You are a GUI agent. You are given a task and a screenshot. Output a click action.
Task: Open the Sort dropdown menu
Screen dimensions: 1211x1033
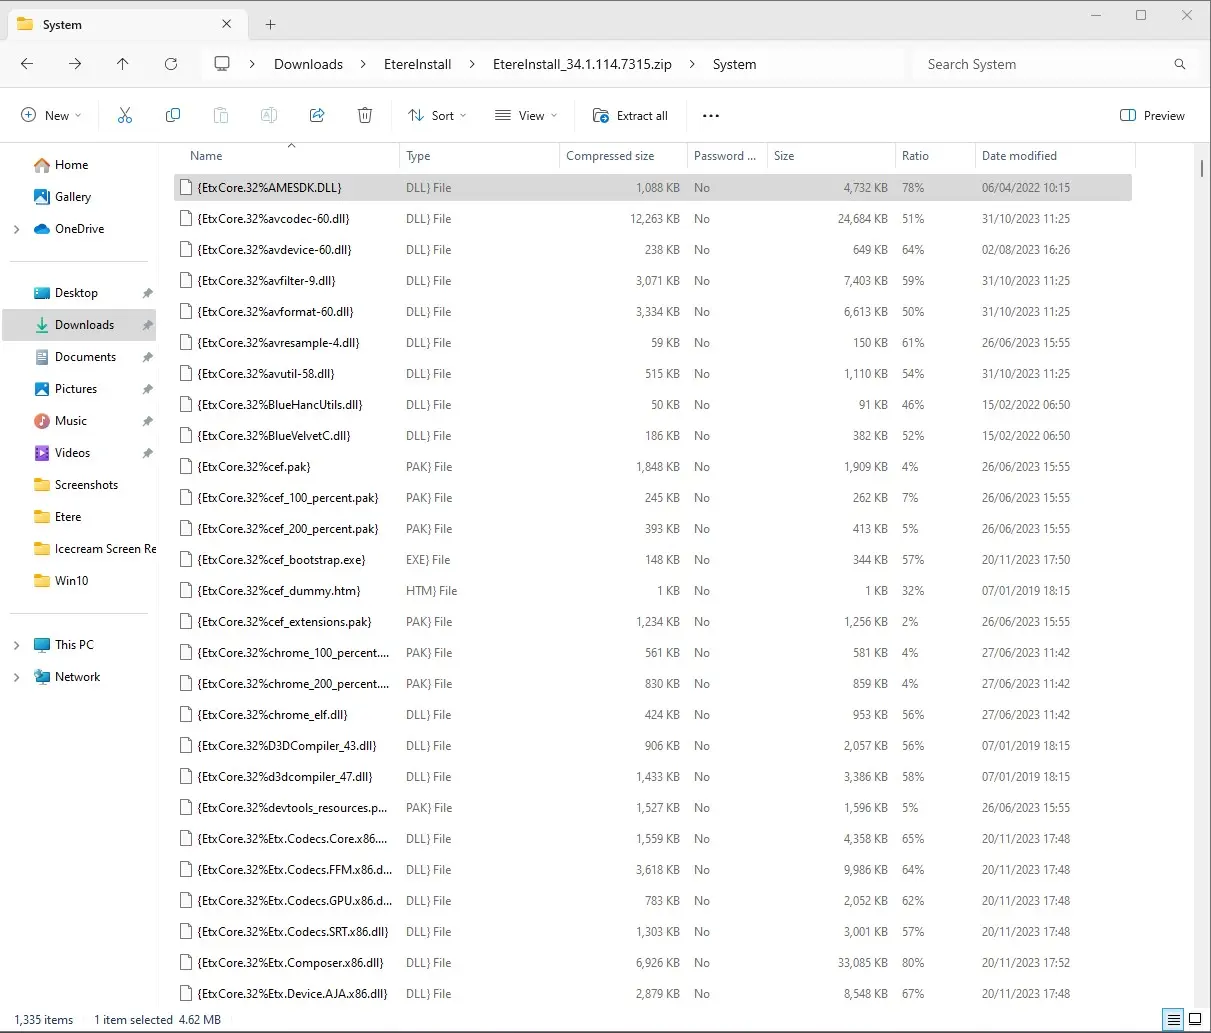[x=437, y=116]
